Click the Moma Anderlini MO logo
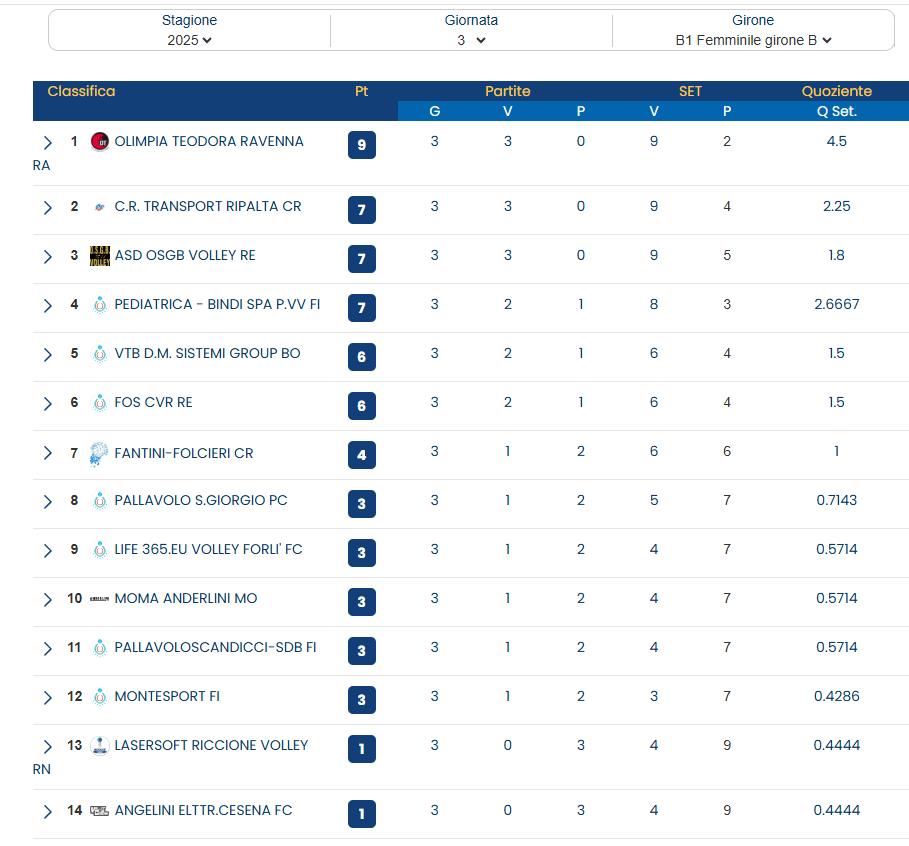Viewport: 909px width, 846px height. coord(99,599)
